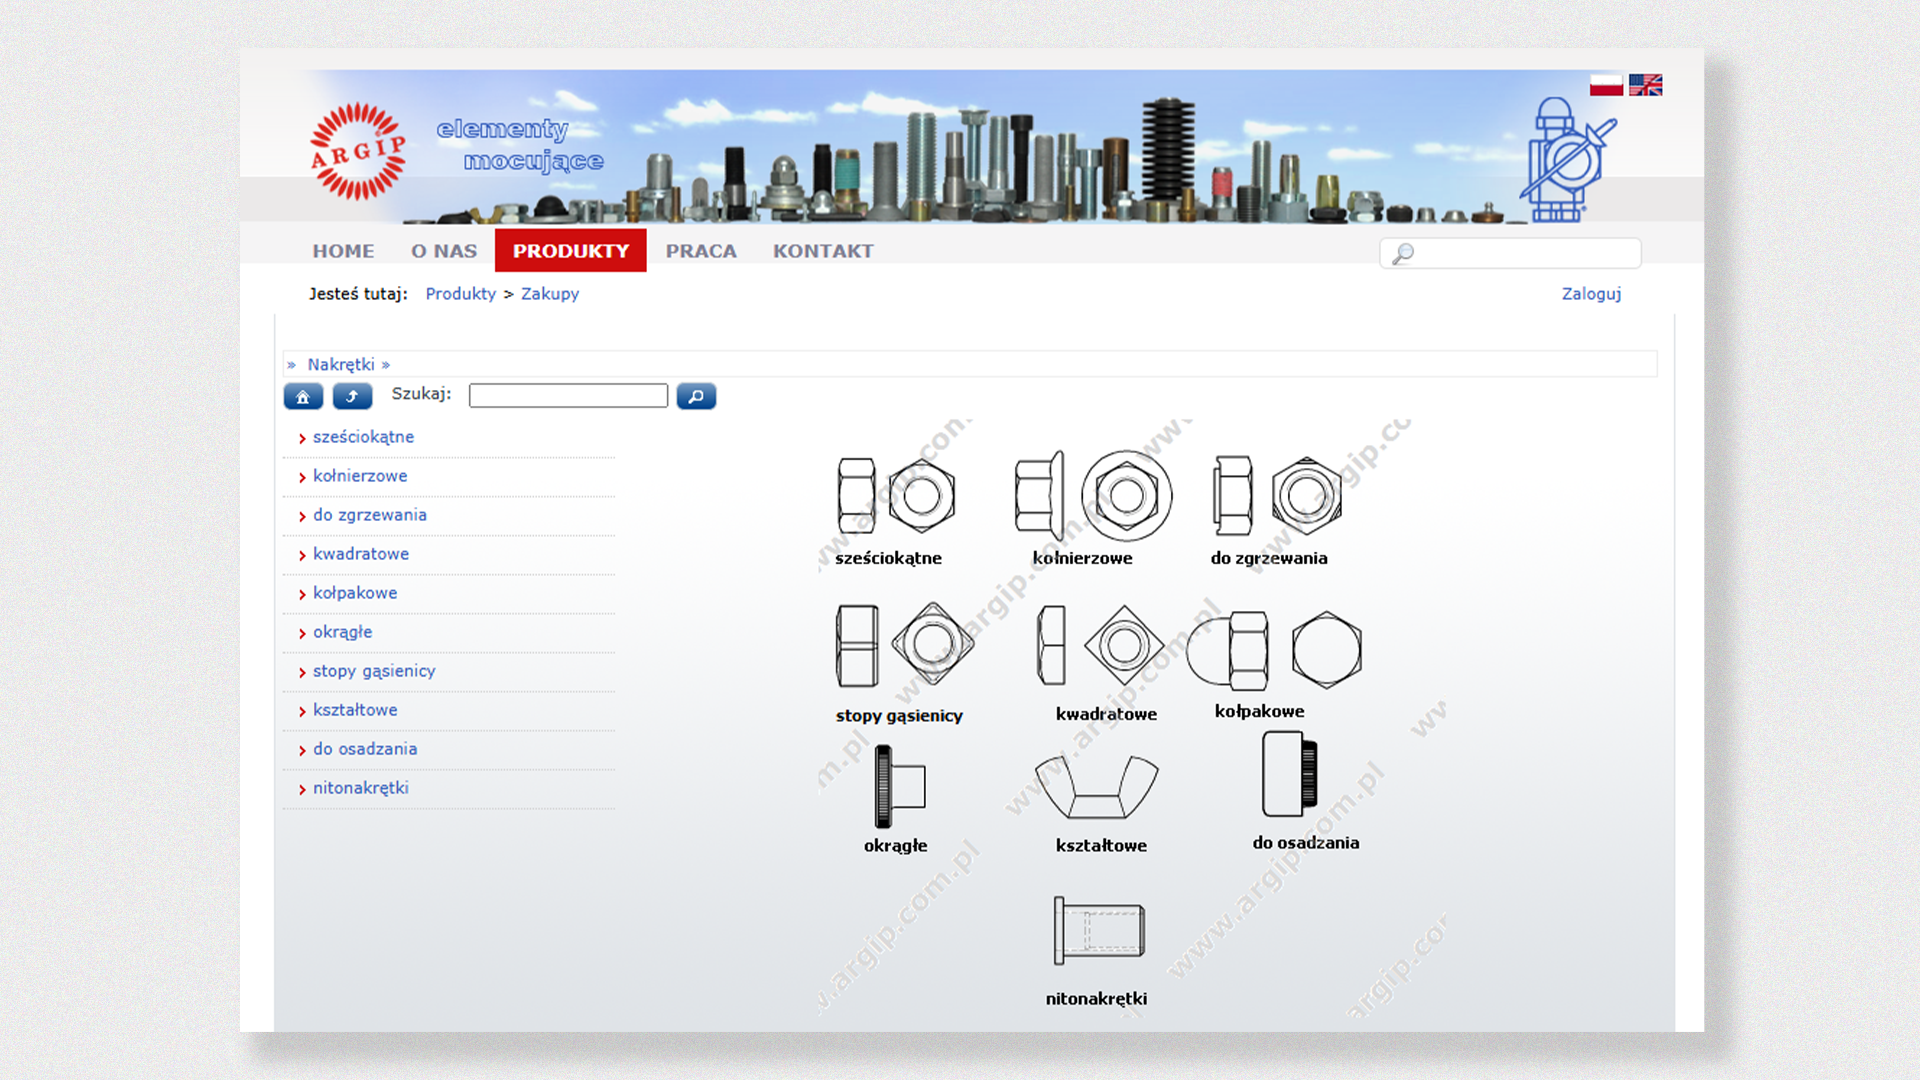Screen dimensions: 1920x1080
Task: Click the Zaloguj login link
Action: [1591, 294]
